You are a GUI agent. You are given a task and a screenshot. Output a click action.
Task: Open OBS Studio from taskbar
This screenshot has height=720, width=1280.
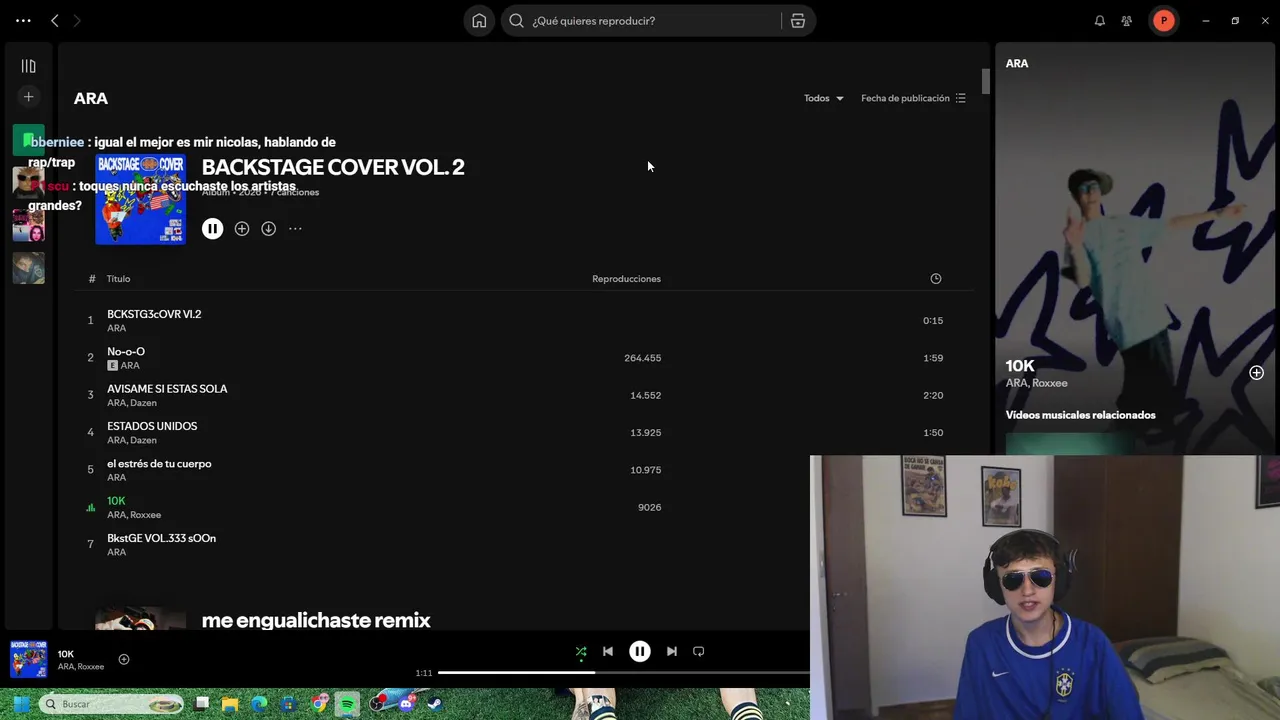377,704
